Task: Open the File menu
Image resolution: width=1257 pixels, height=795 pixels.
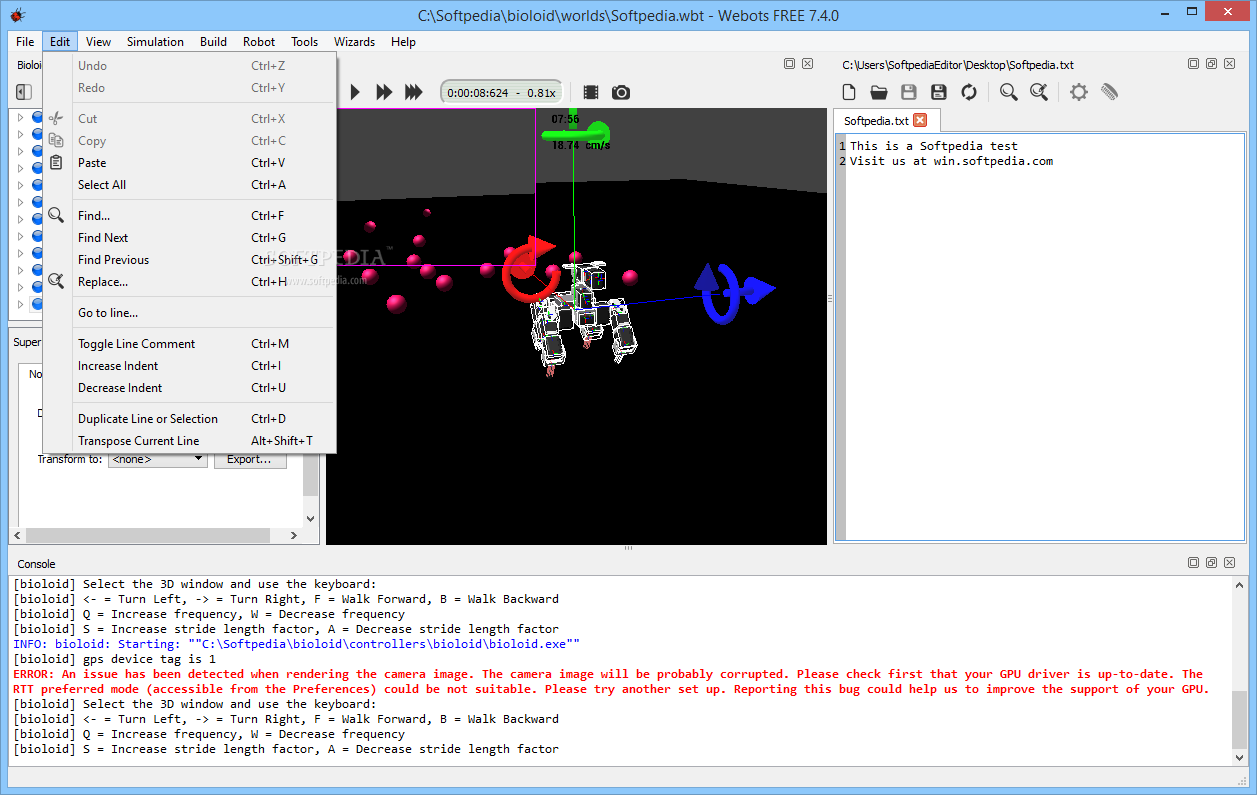Action: (x=25, y=42)
